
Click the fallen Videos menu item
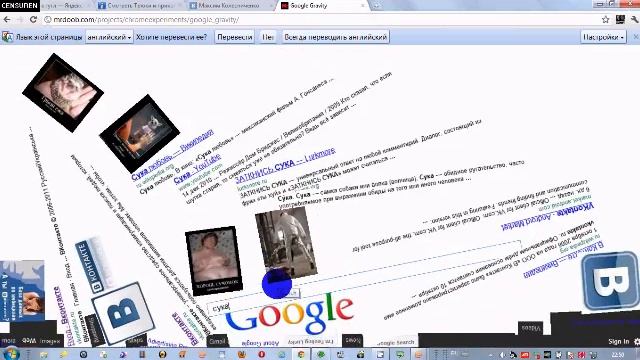(530, 328)
